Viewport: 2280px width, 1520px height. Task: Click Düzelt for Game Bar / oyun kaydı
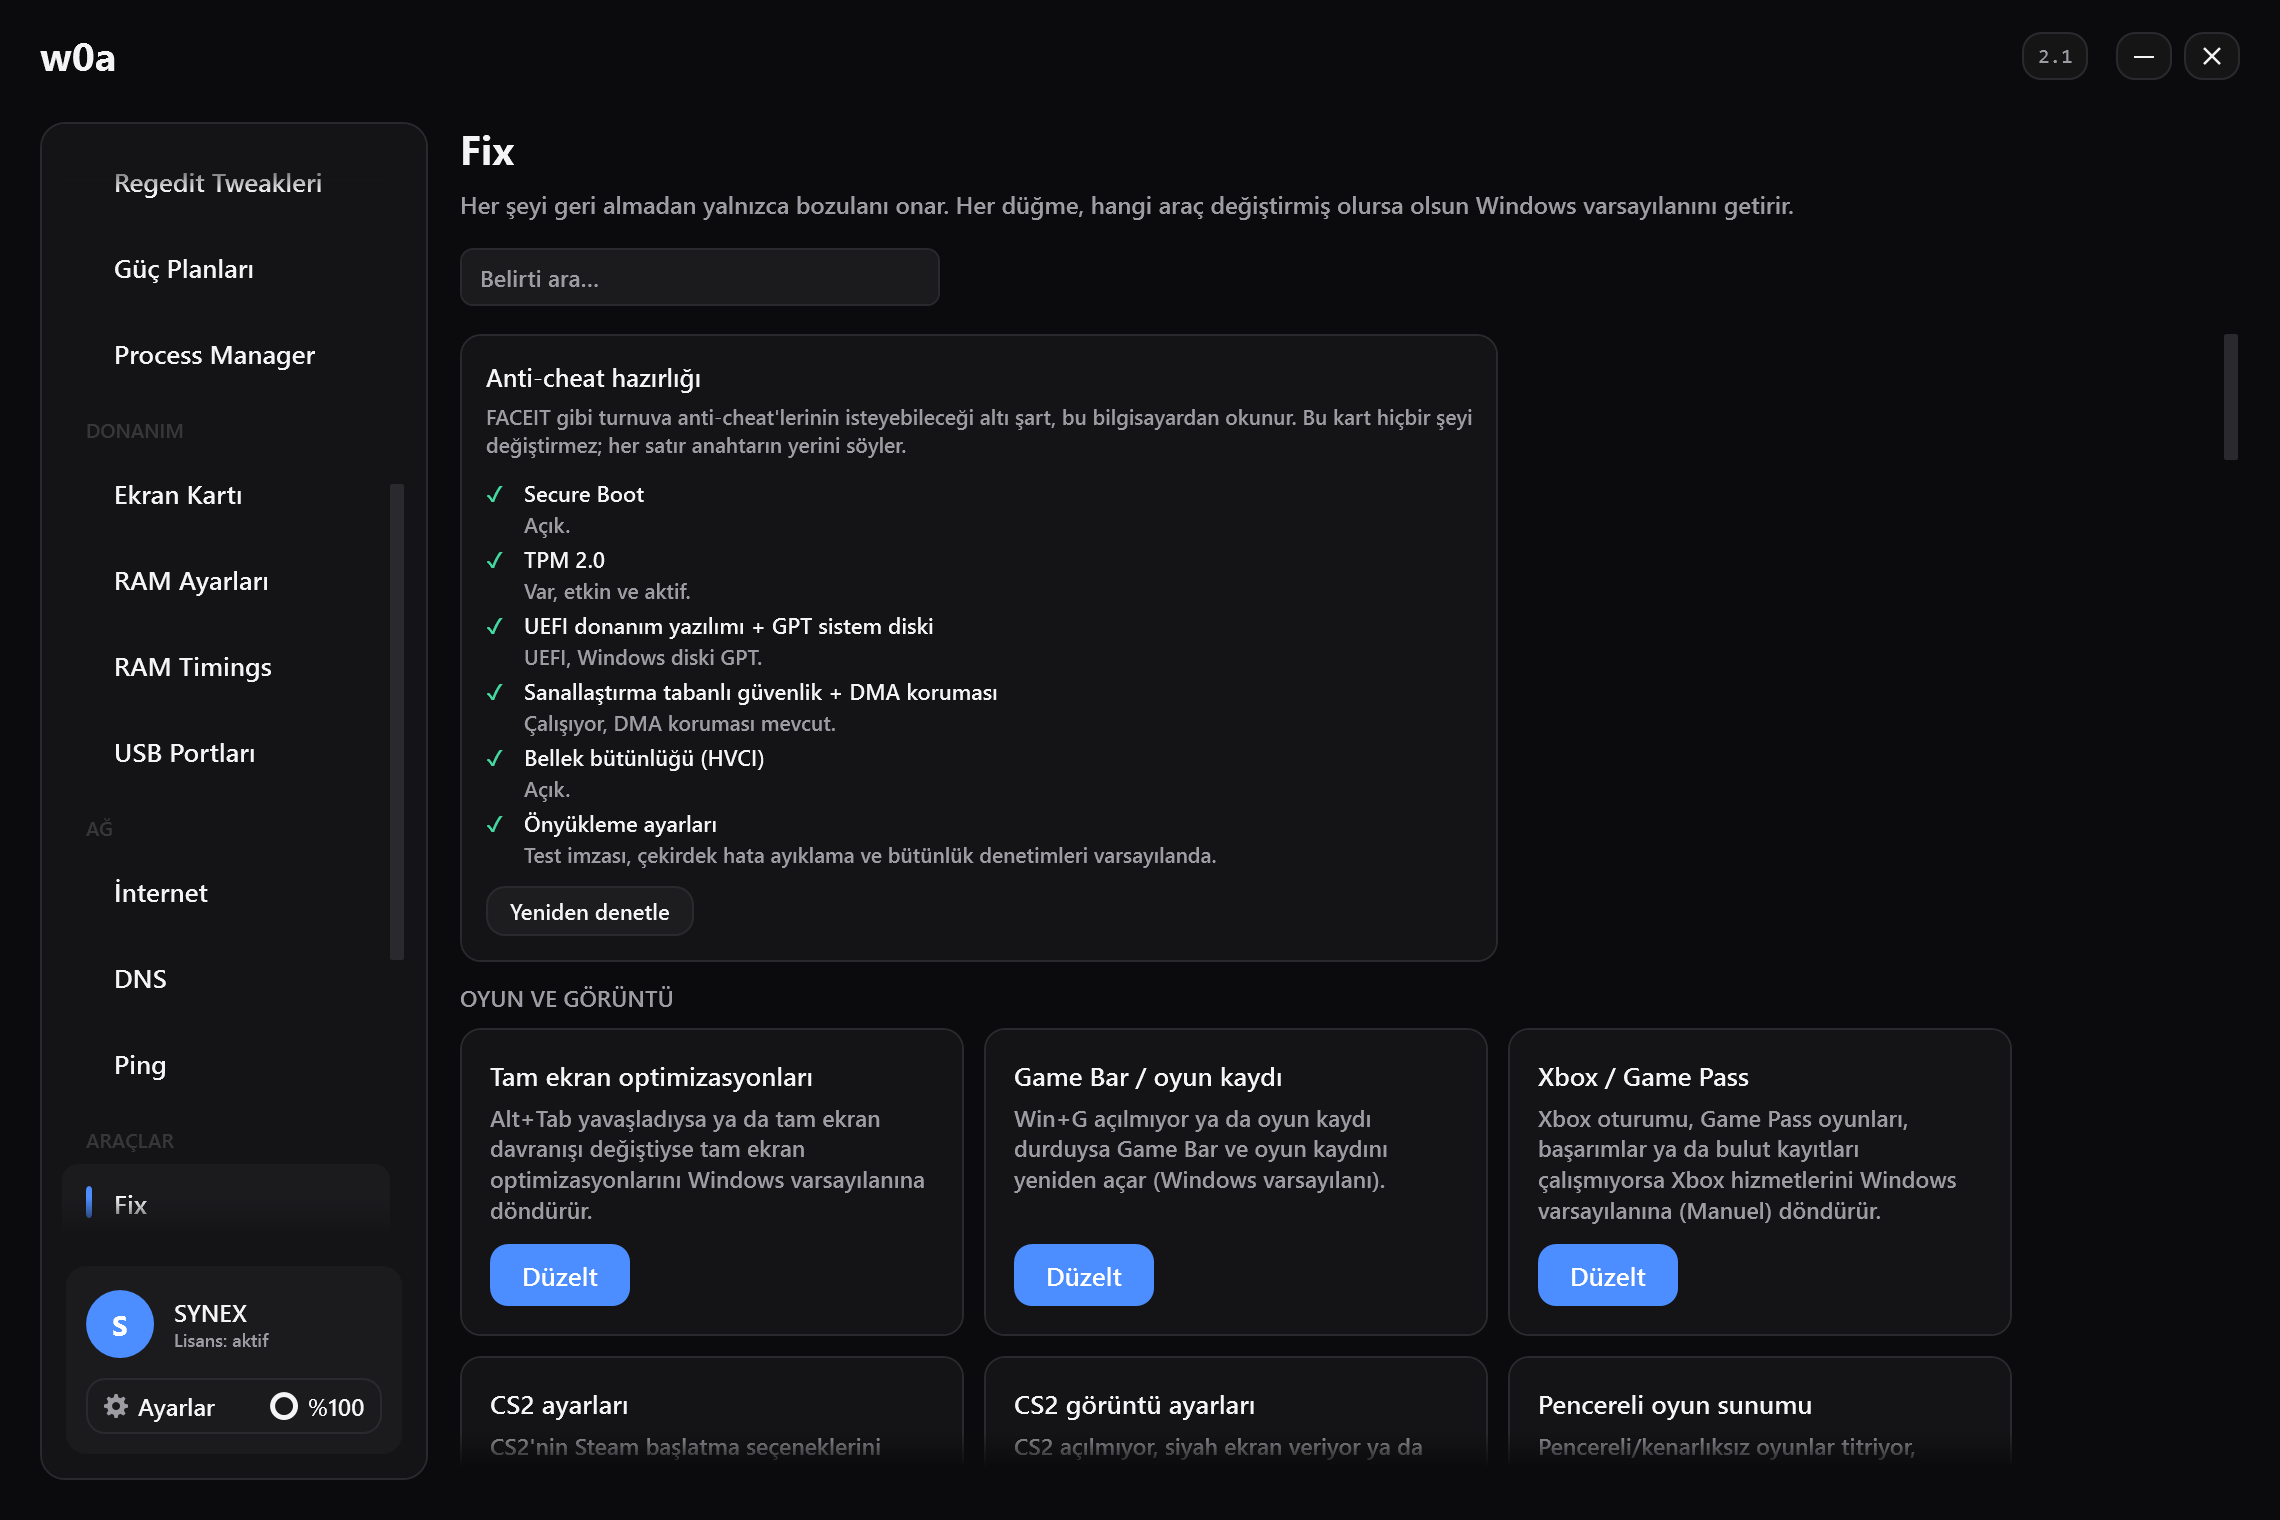click(x=1084, y=1275)
